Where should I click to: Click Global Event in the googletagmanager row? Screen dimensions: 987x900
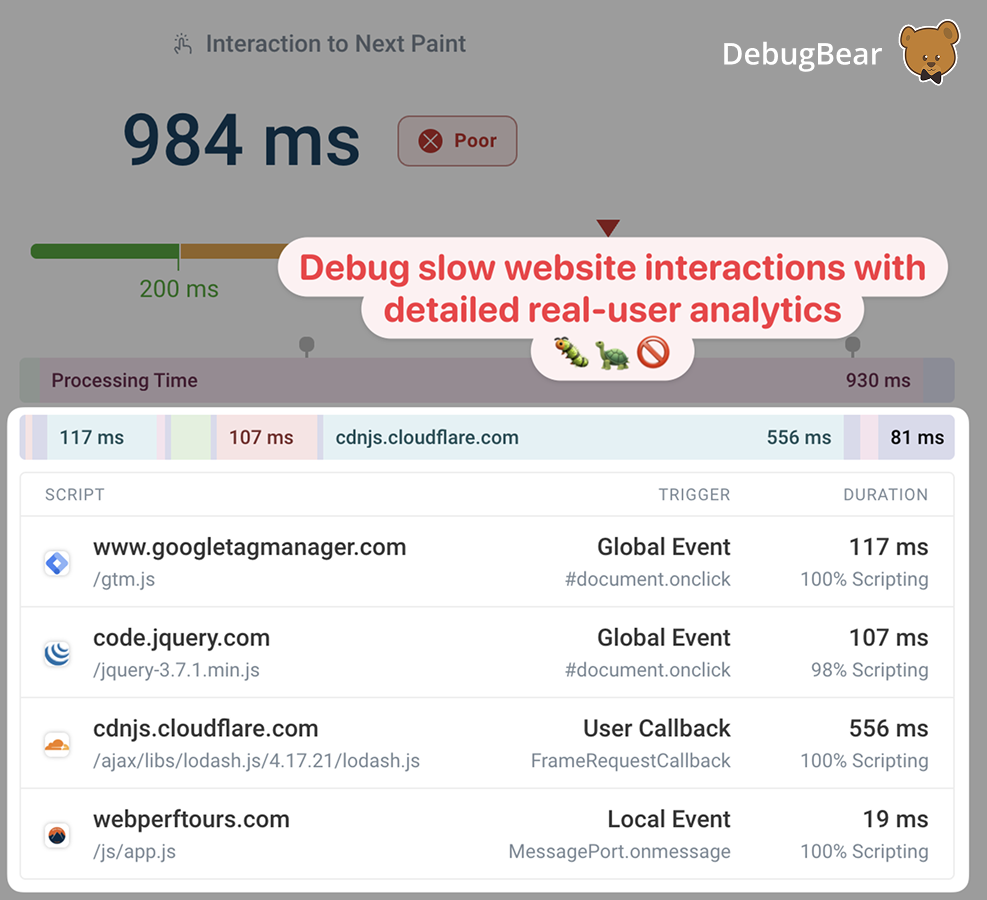coord(664,548)
